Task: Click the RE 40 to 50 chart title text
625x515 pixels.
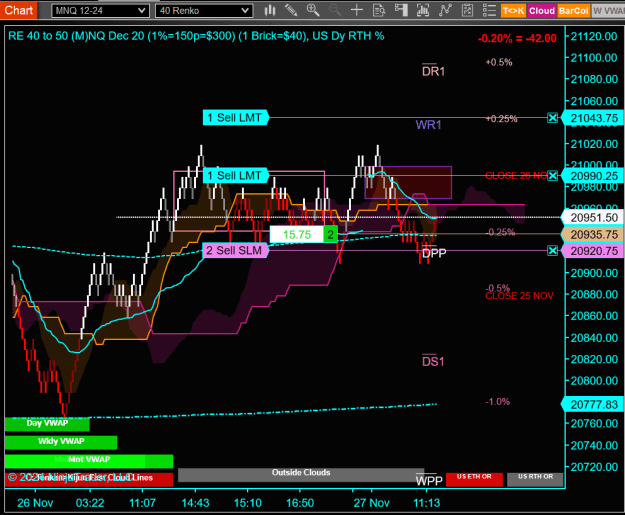Action: tap(196, 36)
